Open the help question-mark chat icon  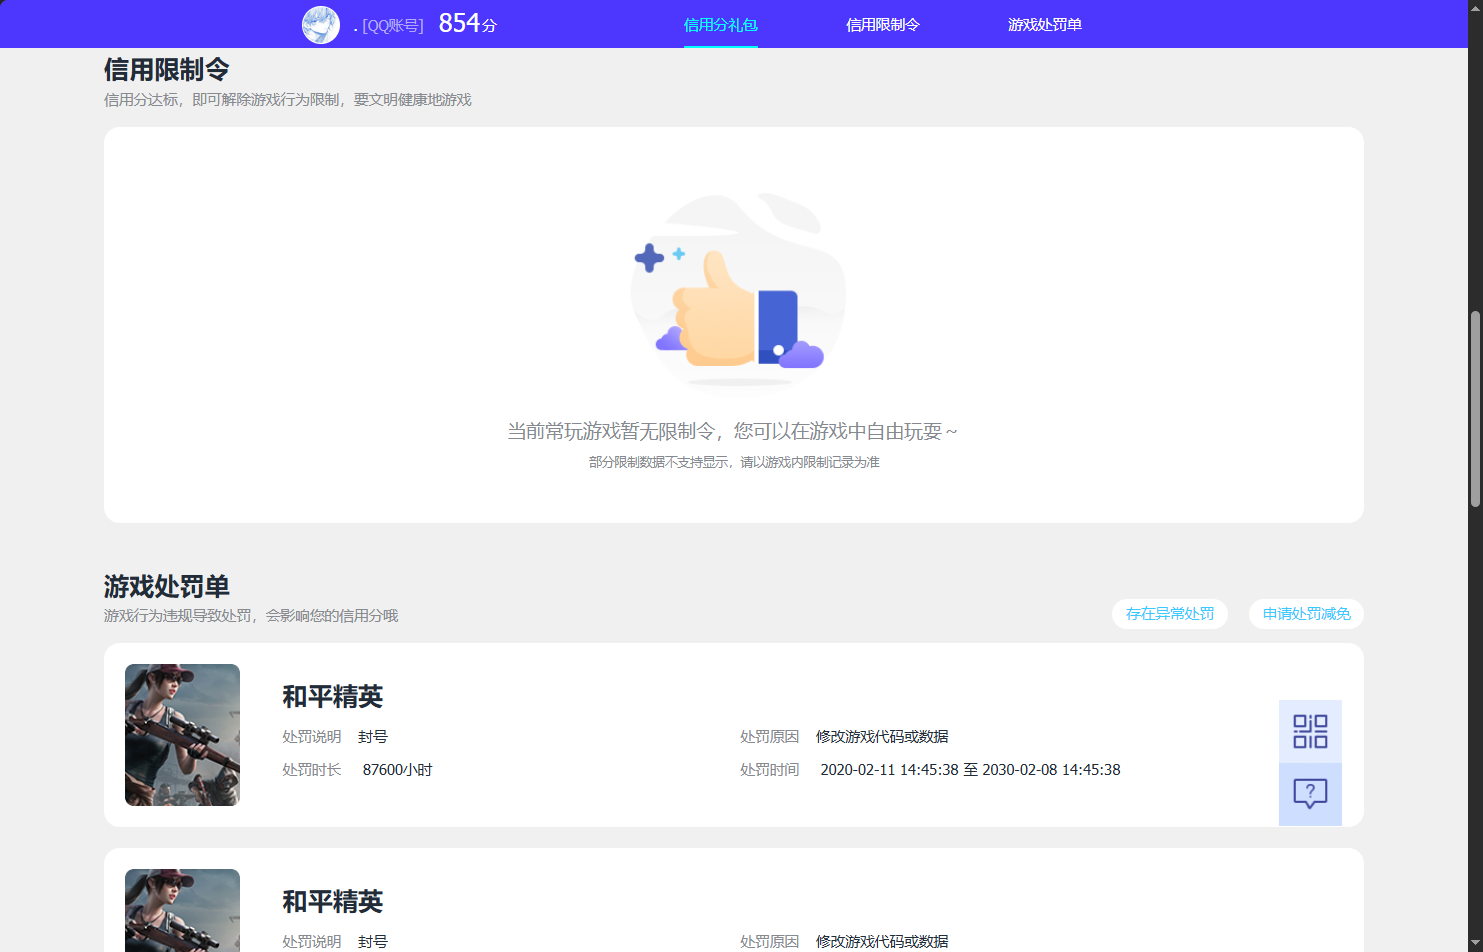[x=1310, y=794]
